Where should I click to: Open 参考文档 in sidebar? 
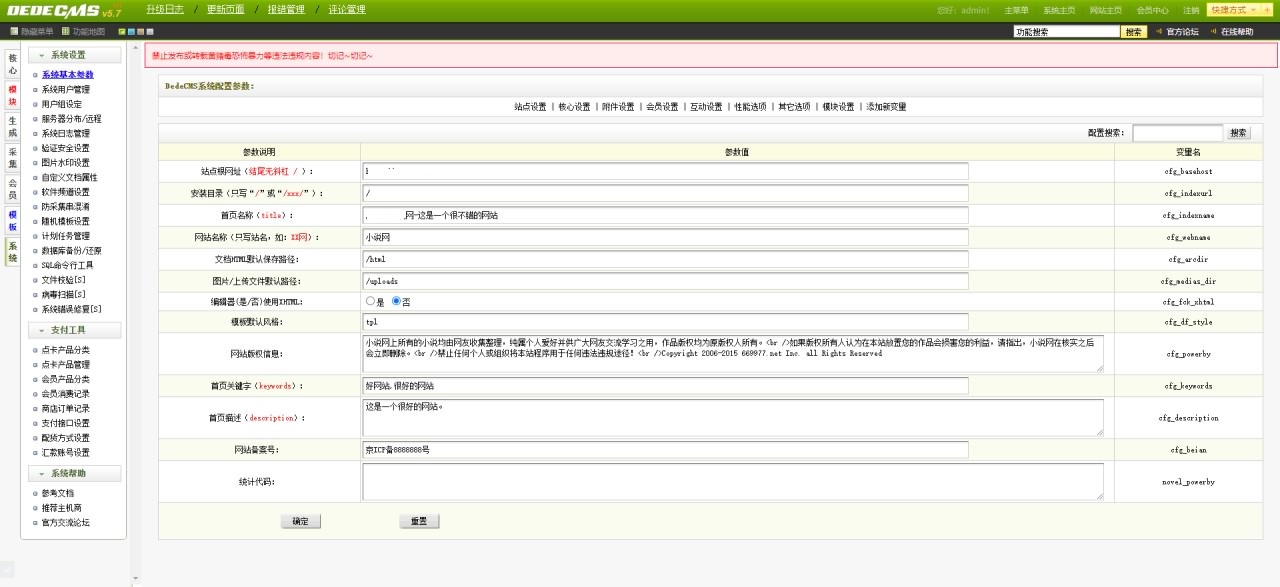click(x=58, y=493)
